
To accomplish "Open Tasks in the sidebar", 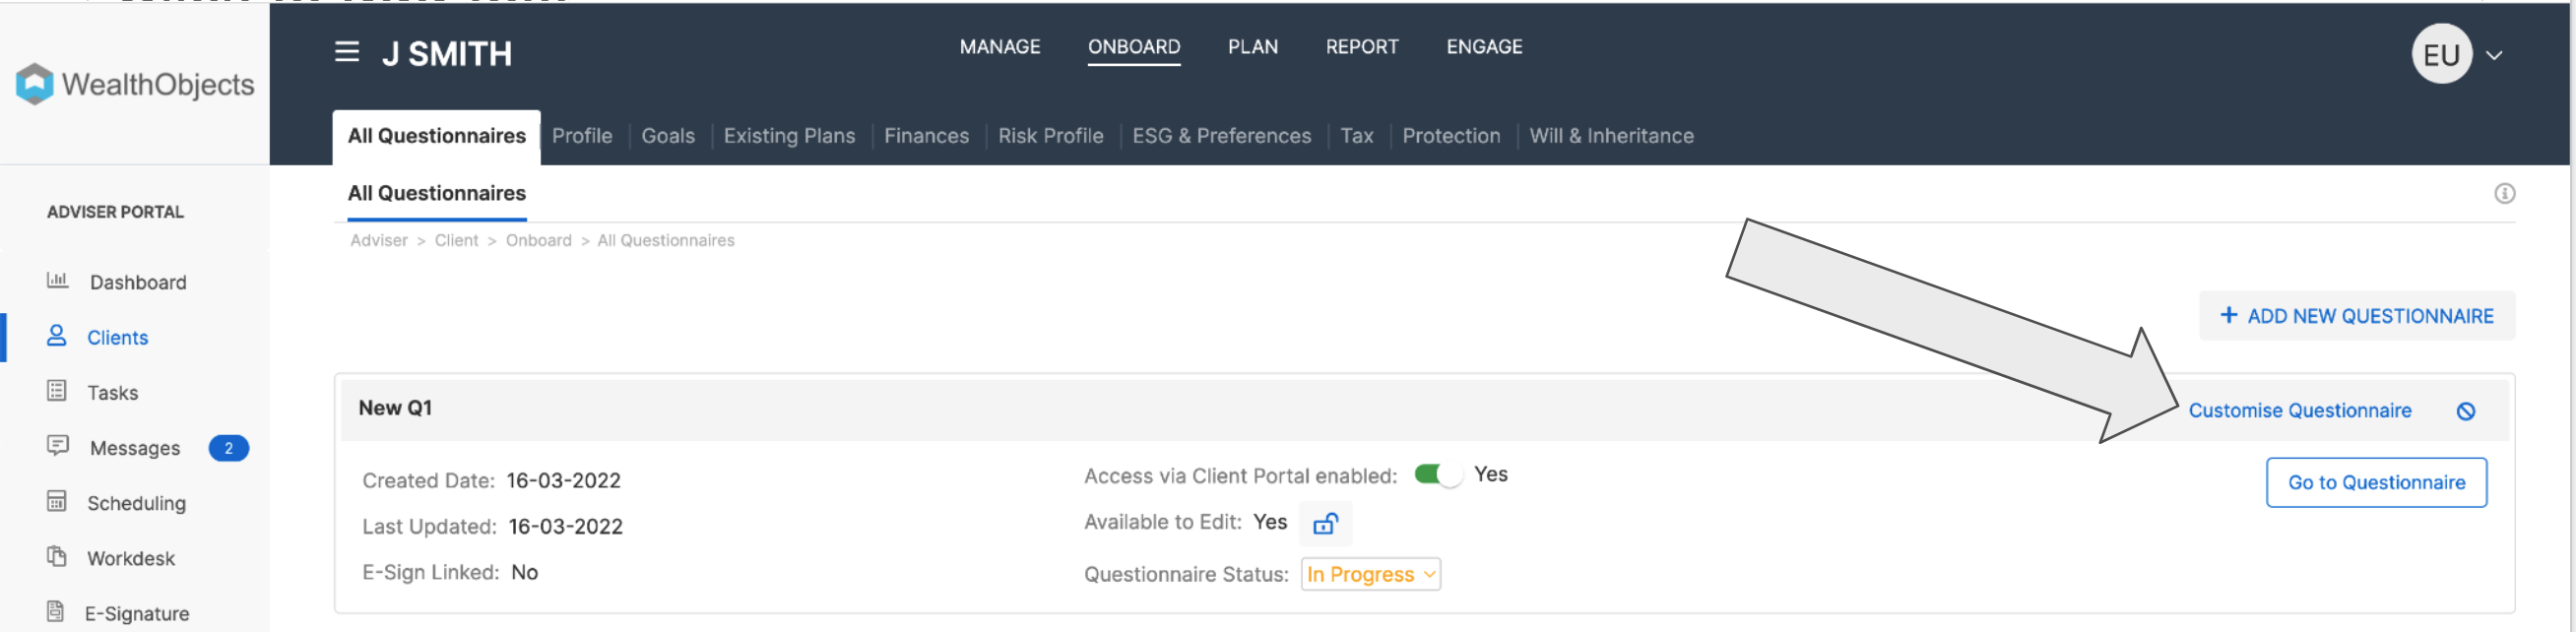I will (112, 393).
